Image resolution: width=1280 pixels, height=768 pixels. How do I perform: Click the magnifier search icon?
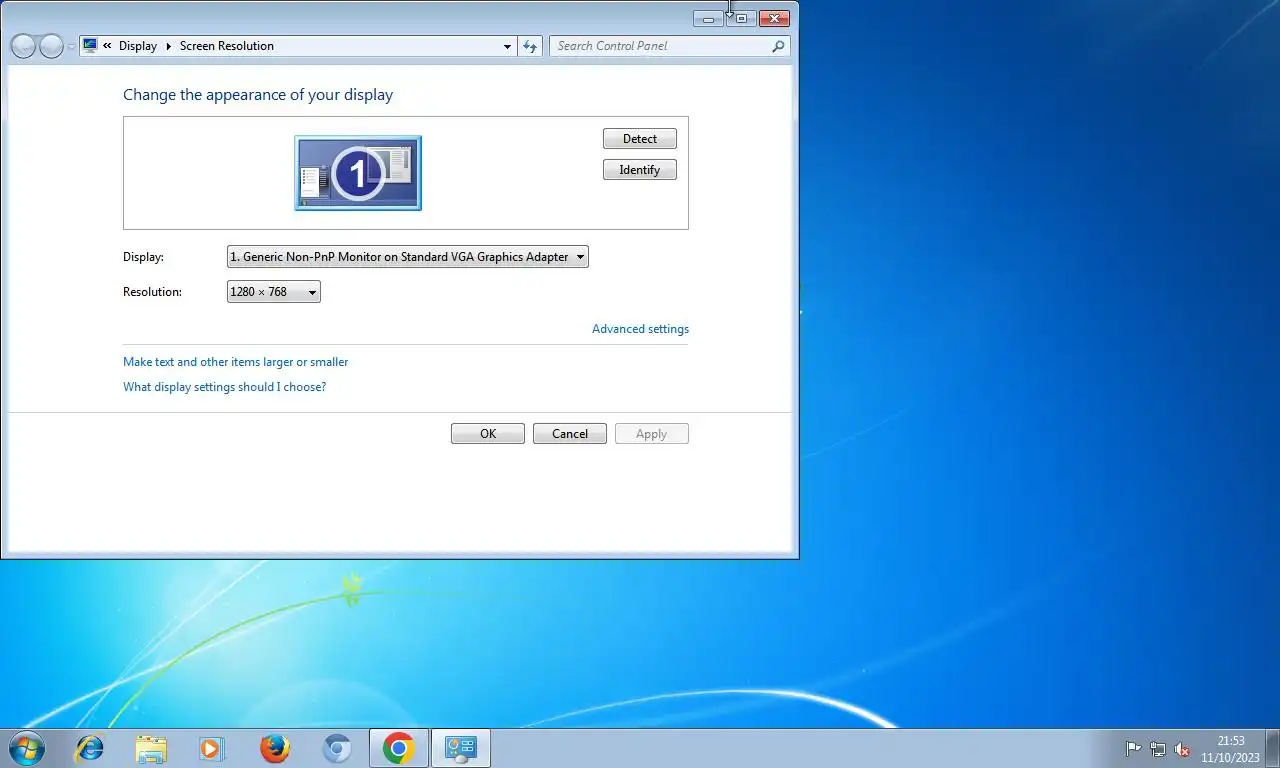(778, 46)
